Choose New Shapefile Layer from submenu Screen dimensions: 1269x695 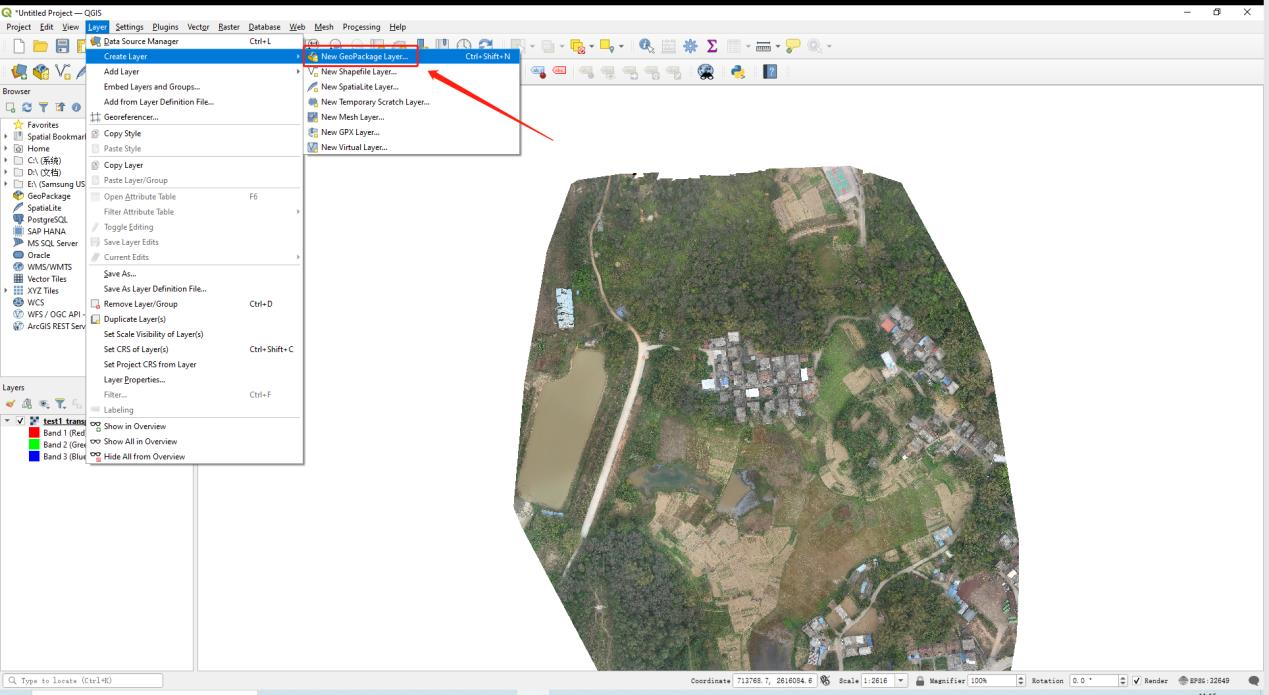coord(358,72)
